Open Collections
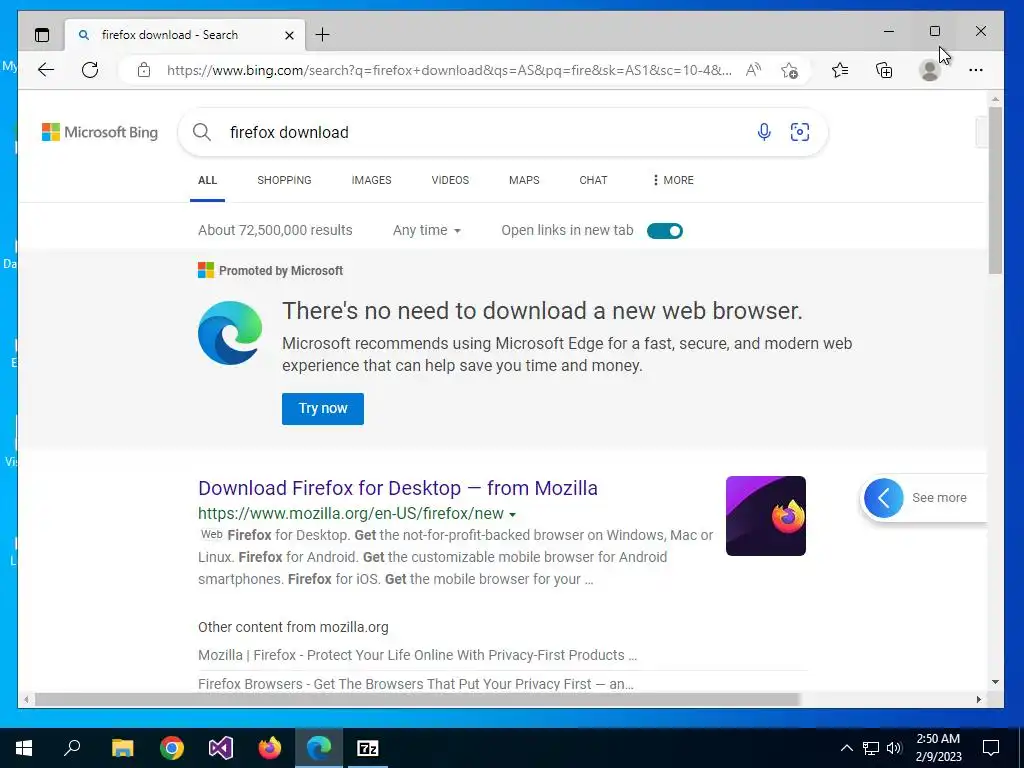The height and width of the screenshot is (768, 1024). coord(884,70)
